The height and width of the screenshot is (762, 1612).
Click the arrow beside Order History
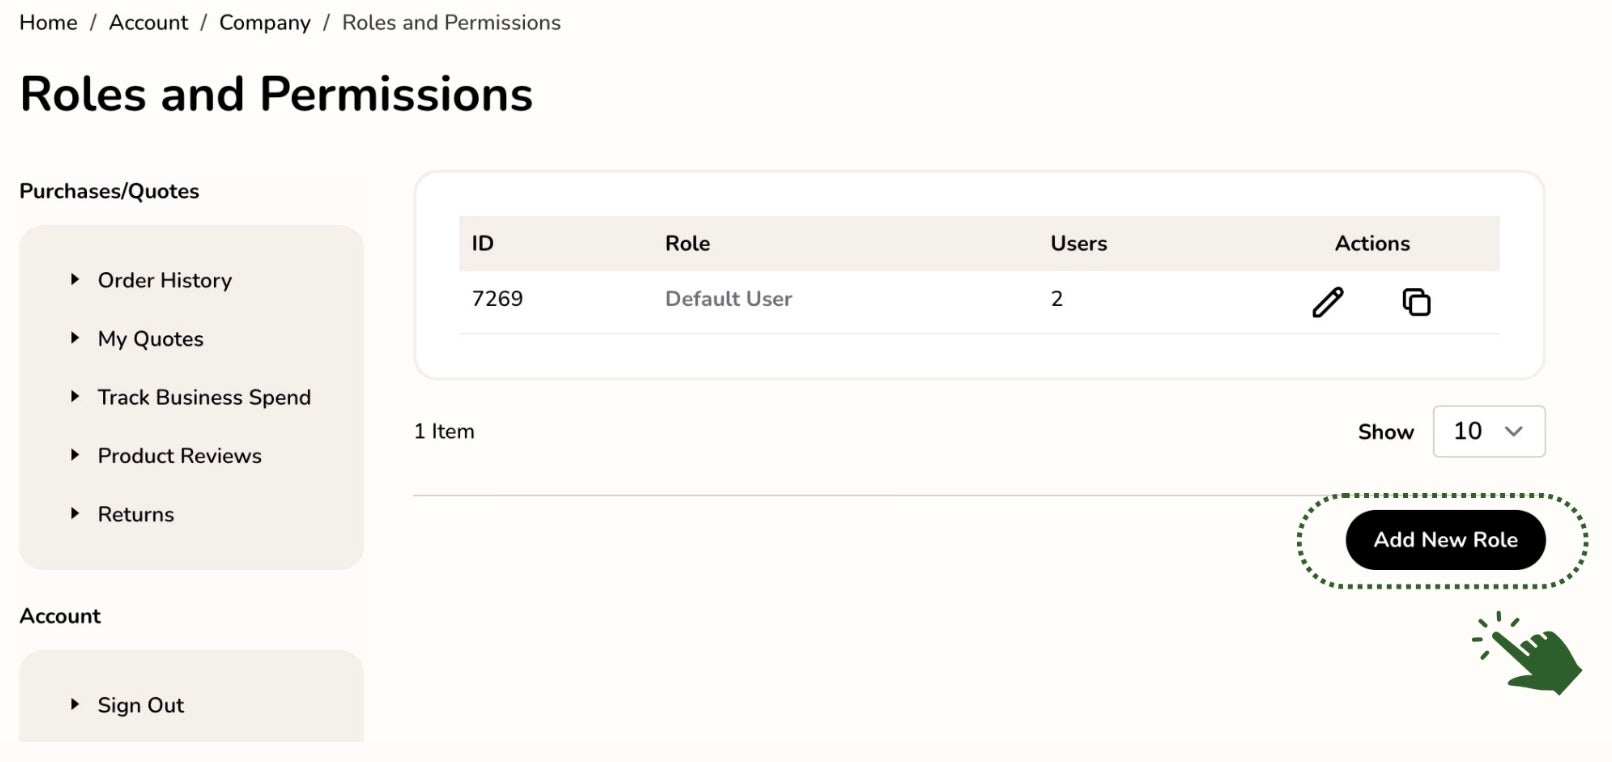tap(74, 279)
